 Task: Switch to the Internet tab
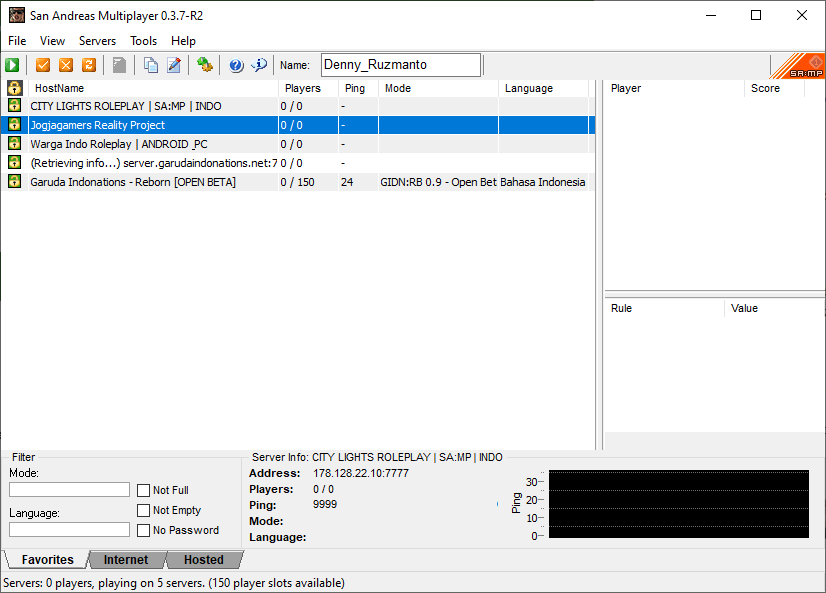125,559
